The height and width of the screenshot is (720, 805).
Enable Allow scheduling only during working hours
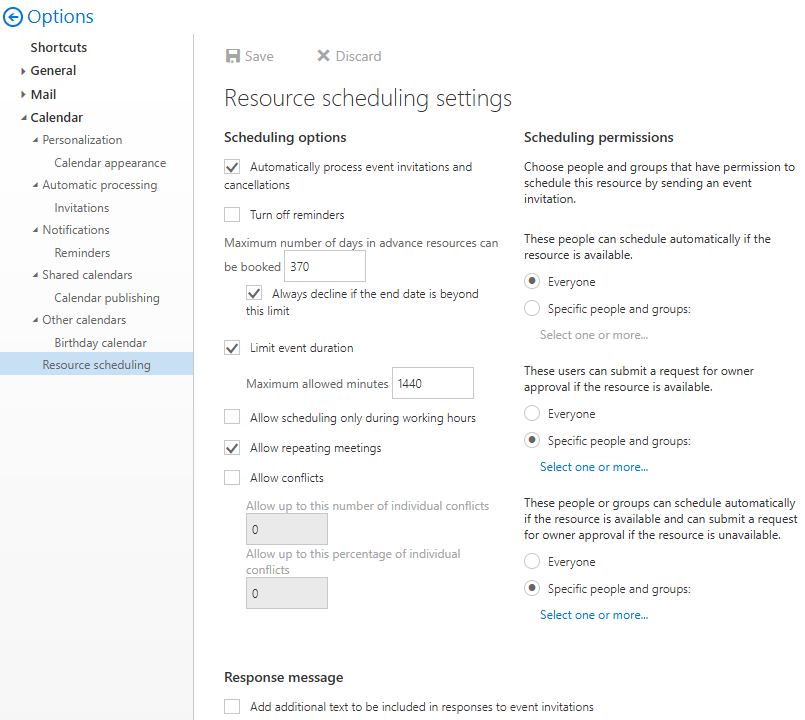pos(231,416)
